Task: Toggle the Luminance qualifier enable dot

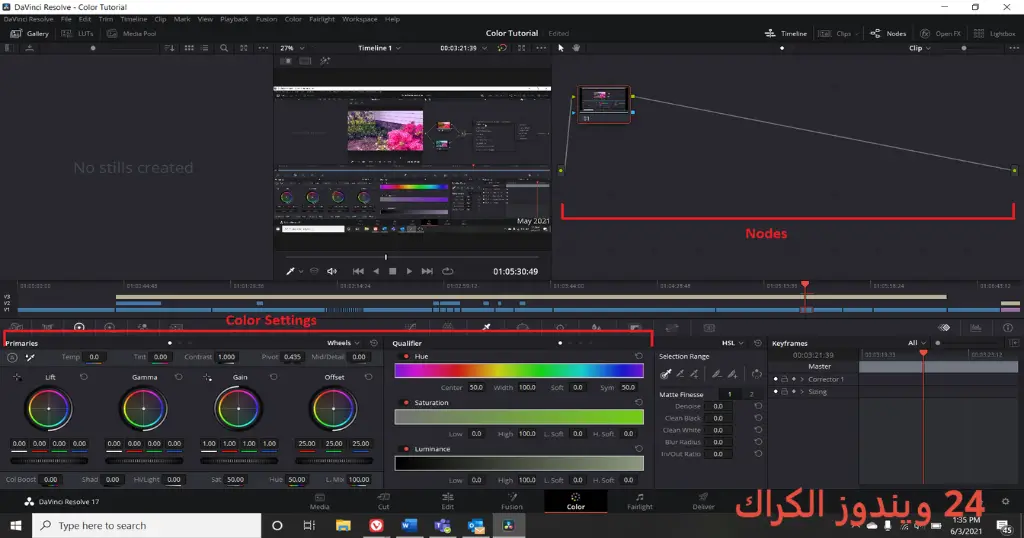Action: [406, 449]
